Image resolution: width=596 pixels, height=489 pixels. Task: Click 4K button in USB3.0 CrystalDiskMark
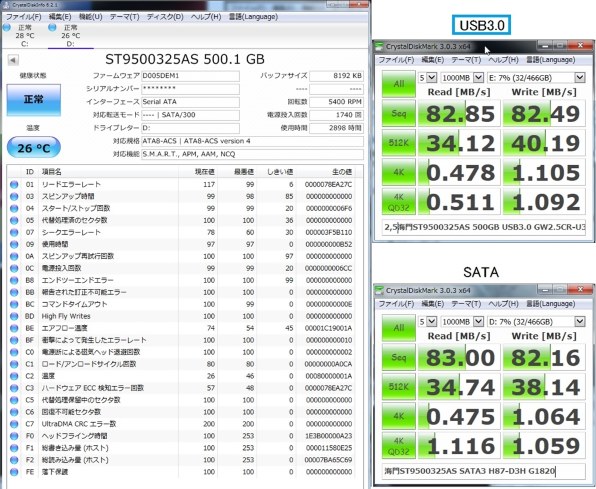(398, 172)
